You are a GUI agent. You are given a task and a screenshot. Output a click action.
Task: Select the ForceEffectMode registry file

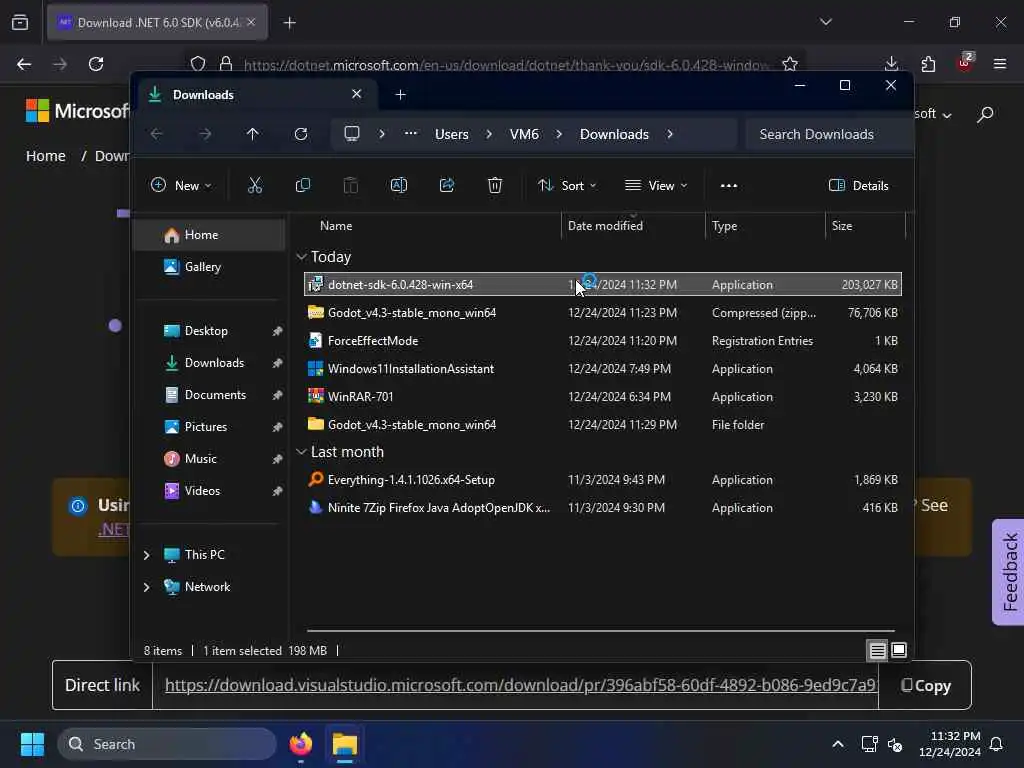click(x=603, y=341)
